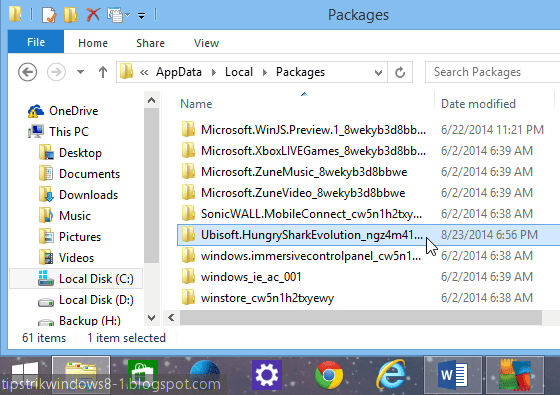This screenshot has width=560, height=395.
Task: Open the recent locations dropdown arrow
Action: (80, 72)
